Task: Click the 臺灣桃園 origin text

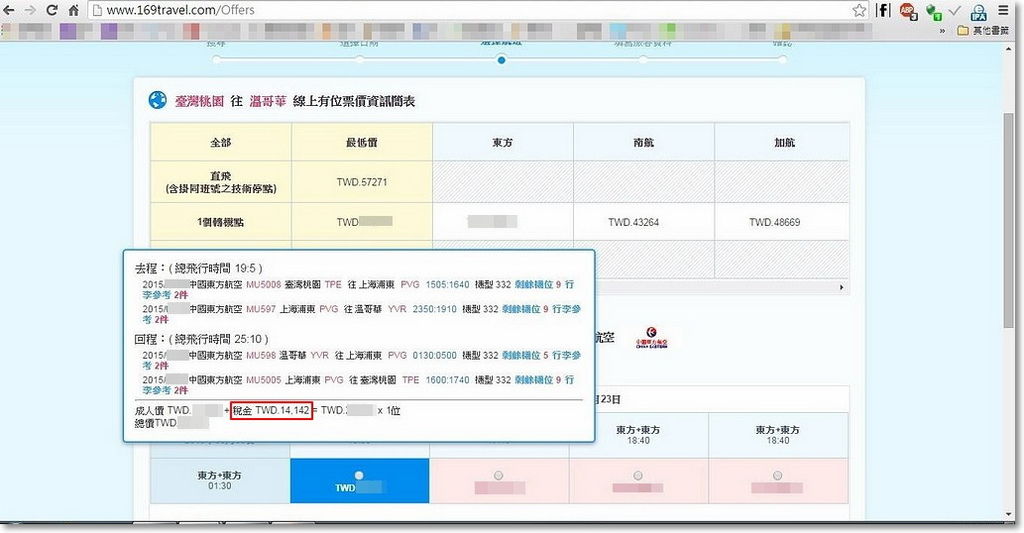Action: (x=199, y=101)
